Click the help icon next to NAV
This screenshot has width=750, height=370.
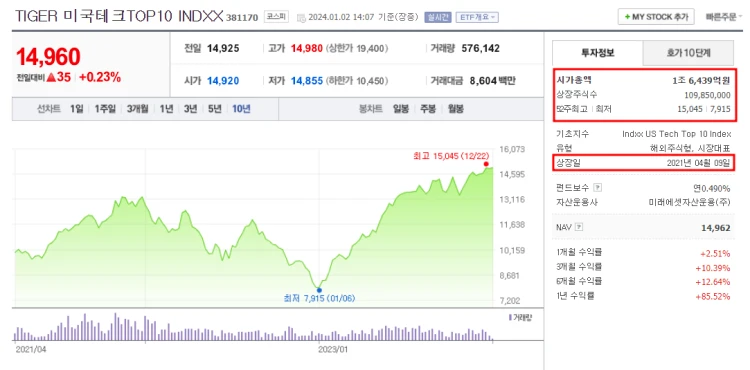point(579,228)
